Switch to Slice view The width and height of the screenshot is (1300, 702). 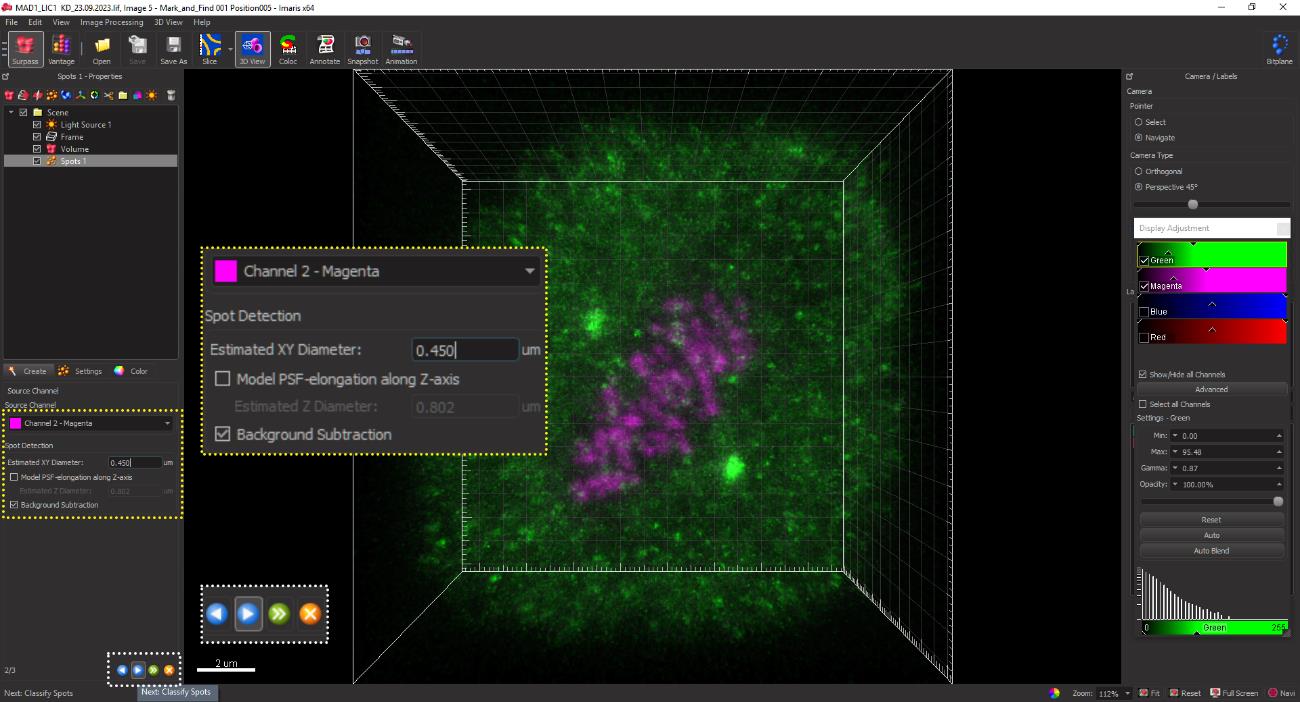(x=209, y=48)
